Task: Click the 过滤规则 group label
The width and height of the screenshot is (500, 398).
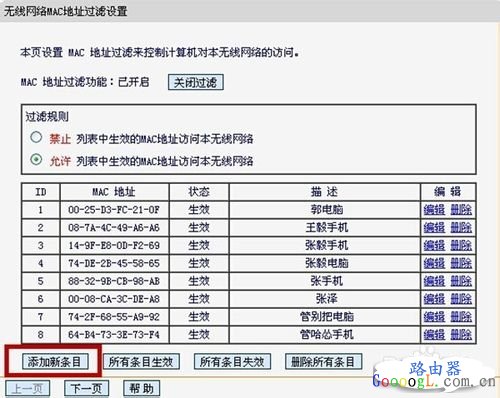Action: point(47,117)
